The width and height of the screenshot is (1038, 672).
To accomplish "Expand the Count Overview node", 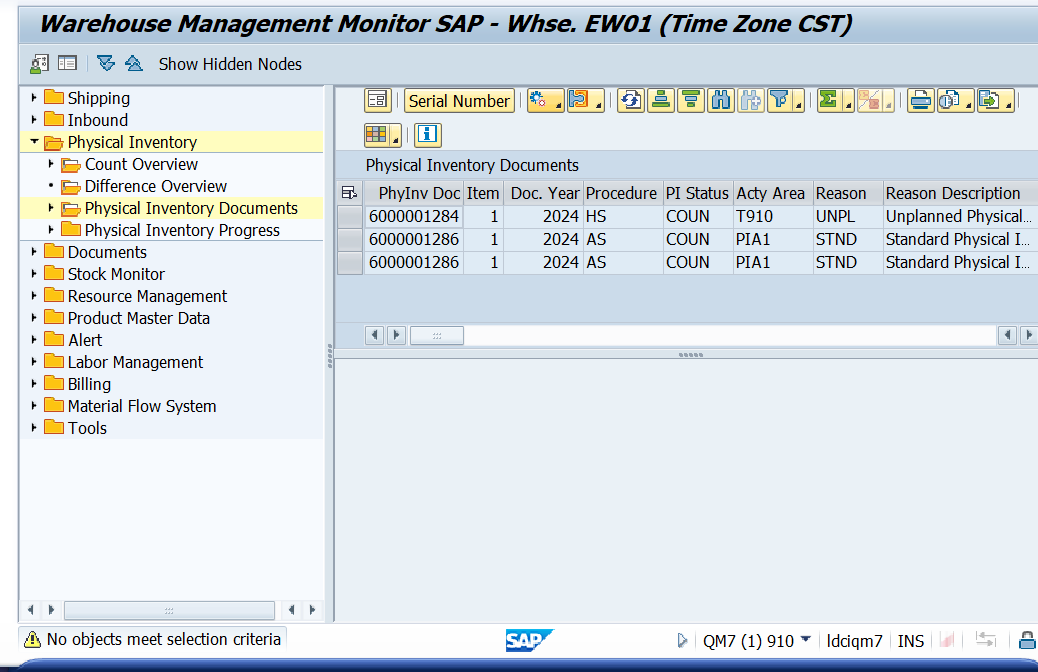I will point(51,164).
